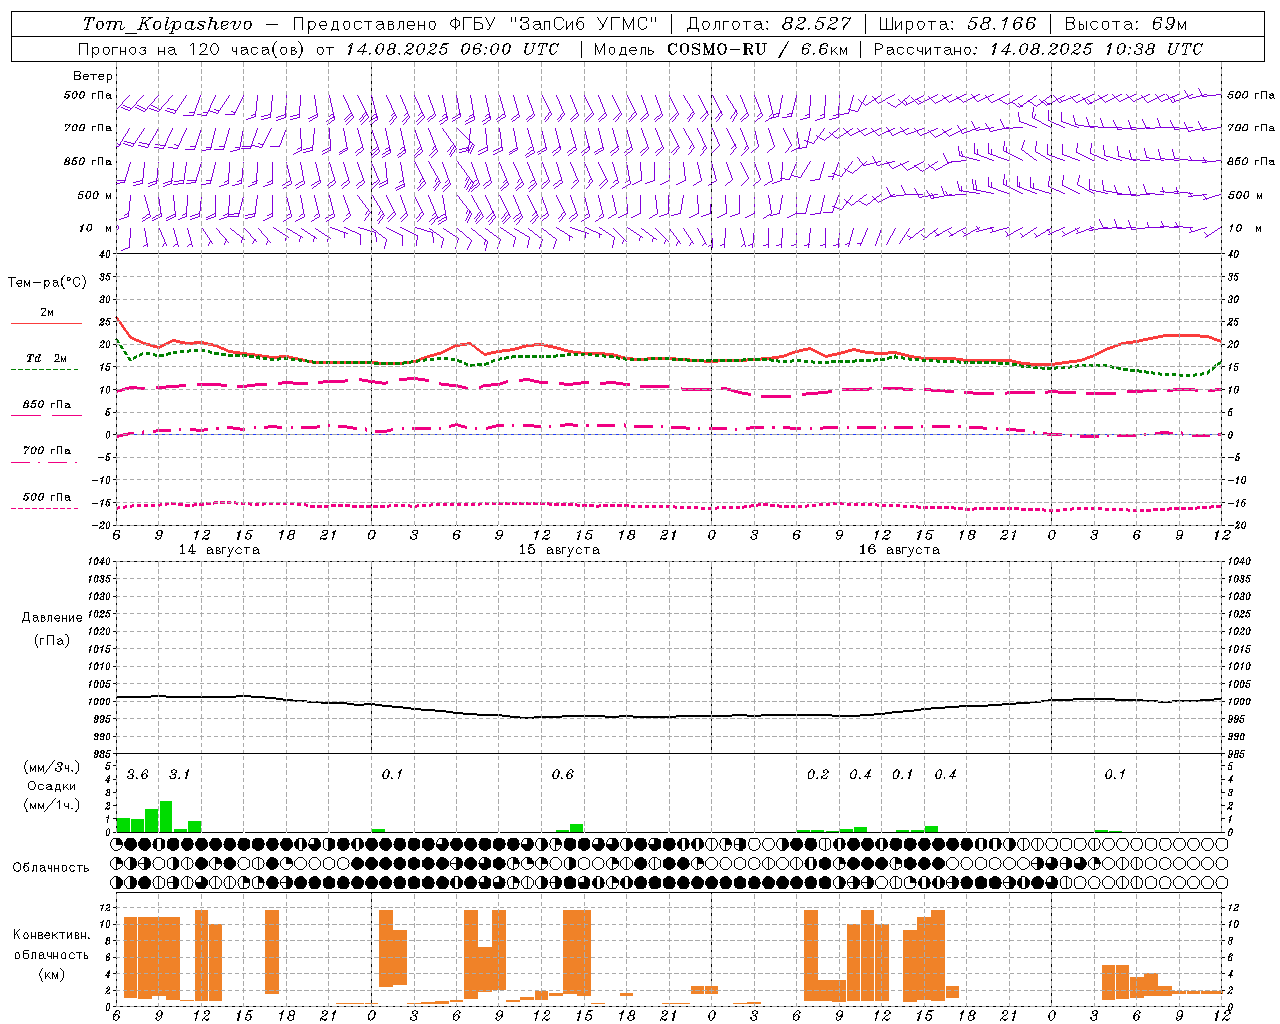Click the 3.6 precipitation total value
Image resolution: width=1280 pixels, height=1024 pixels.
click(137, 775)
